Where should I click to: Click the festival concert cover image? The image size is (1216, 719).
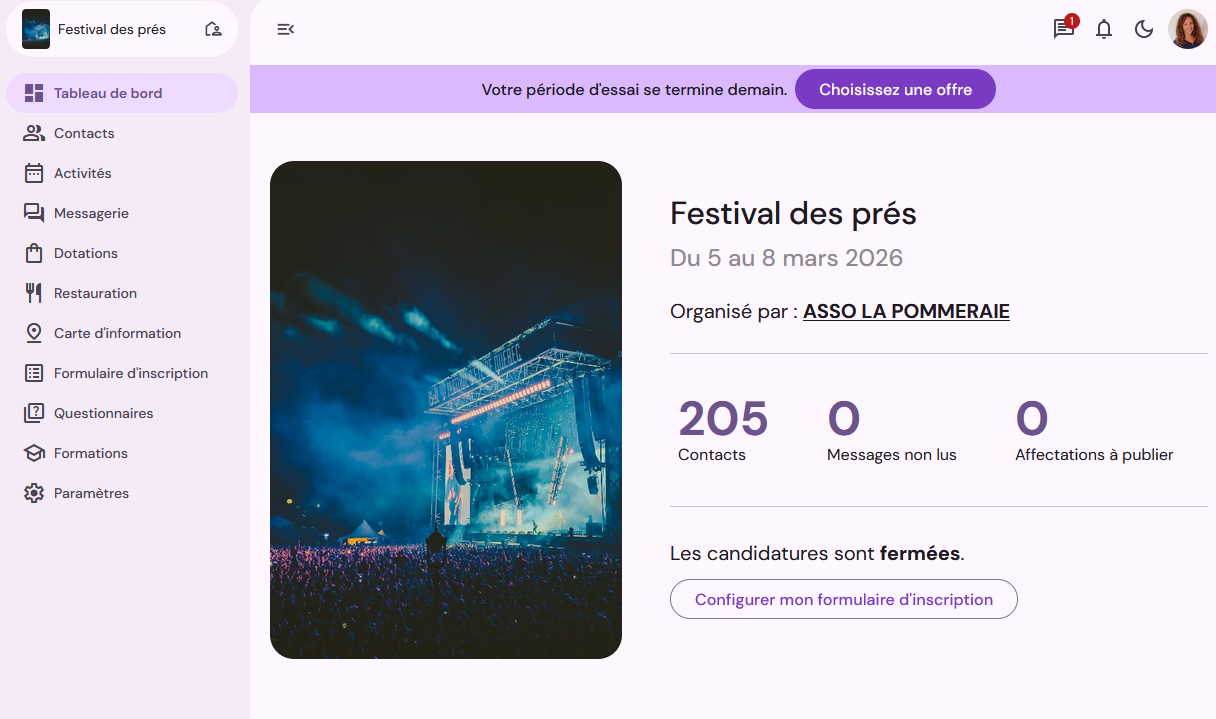click(446, 410)
